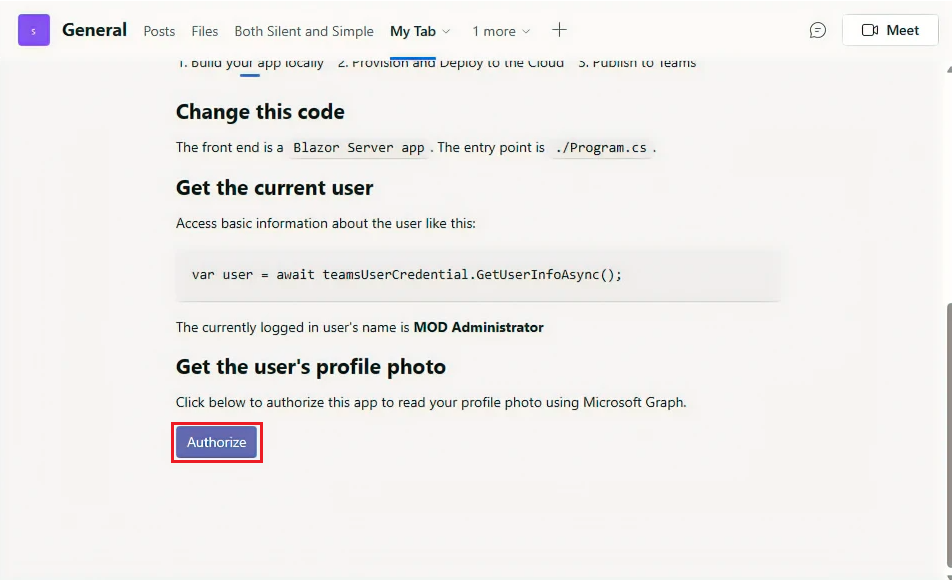Start a meeting with the Meet button

click(x=890, y=30)
